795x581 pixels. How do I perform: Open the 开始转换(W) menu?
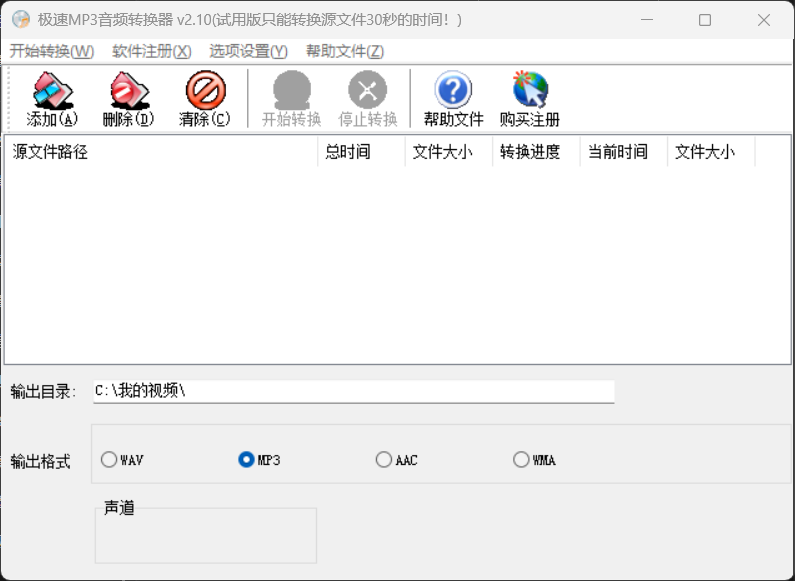point(52,51)
